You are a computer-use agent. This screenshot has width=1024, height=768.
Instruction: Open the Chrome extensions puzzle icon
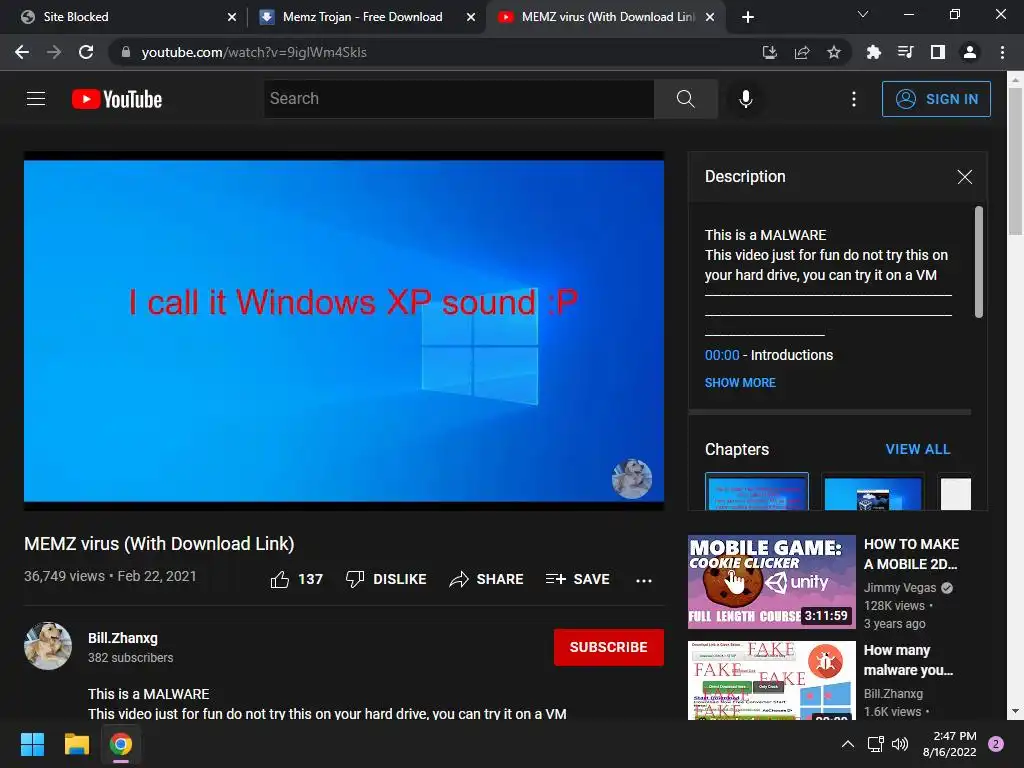coord(874,52)
